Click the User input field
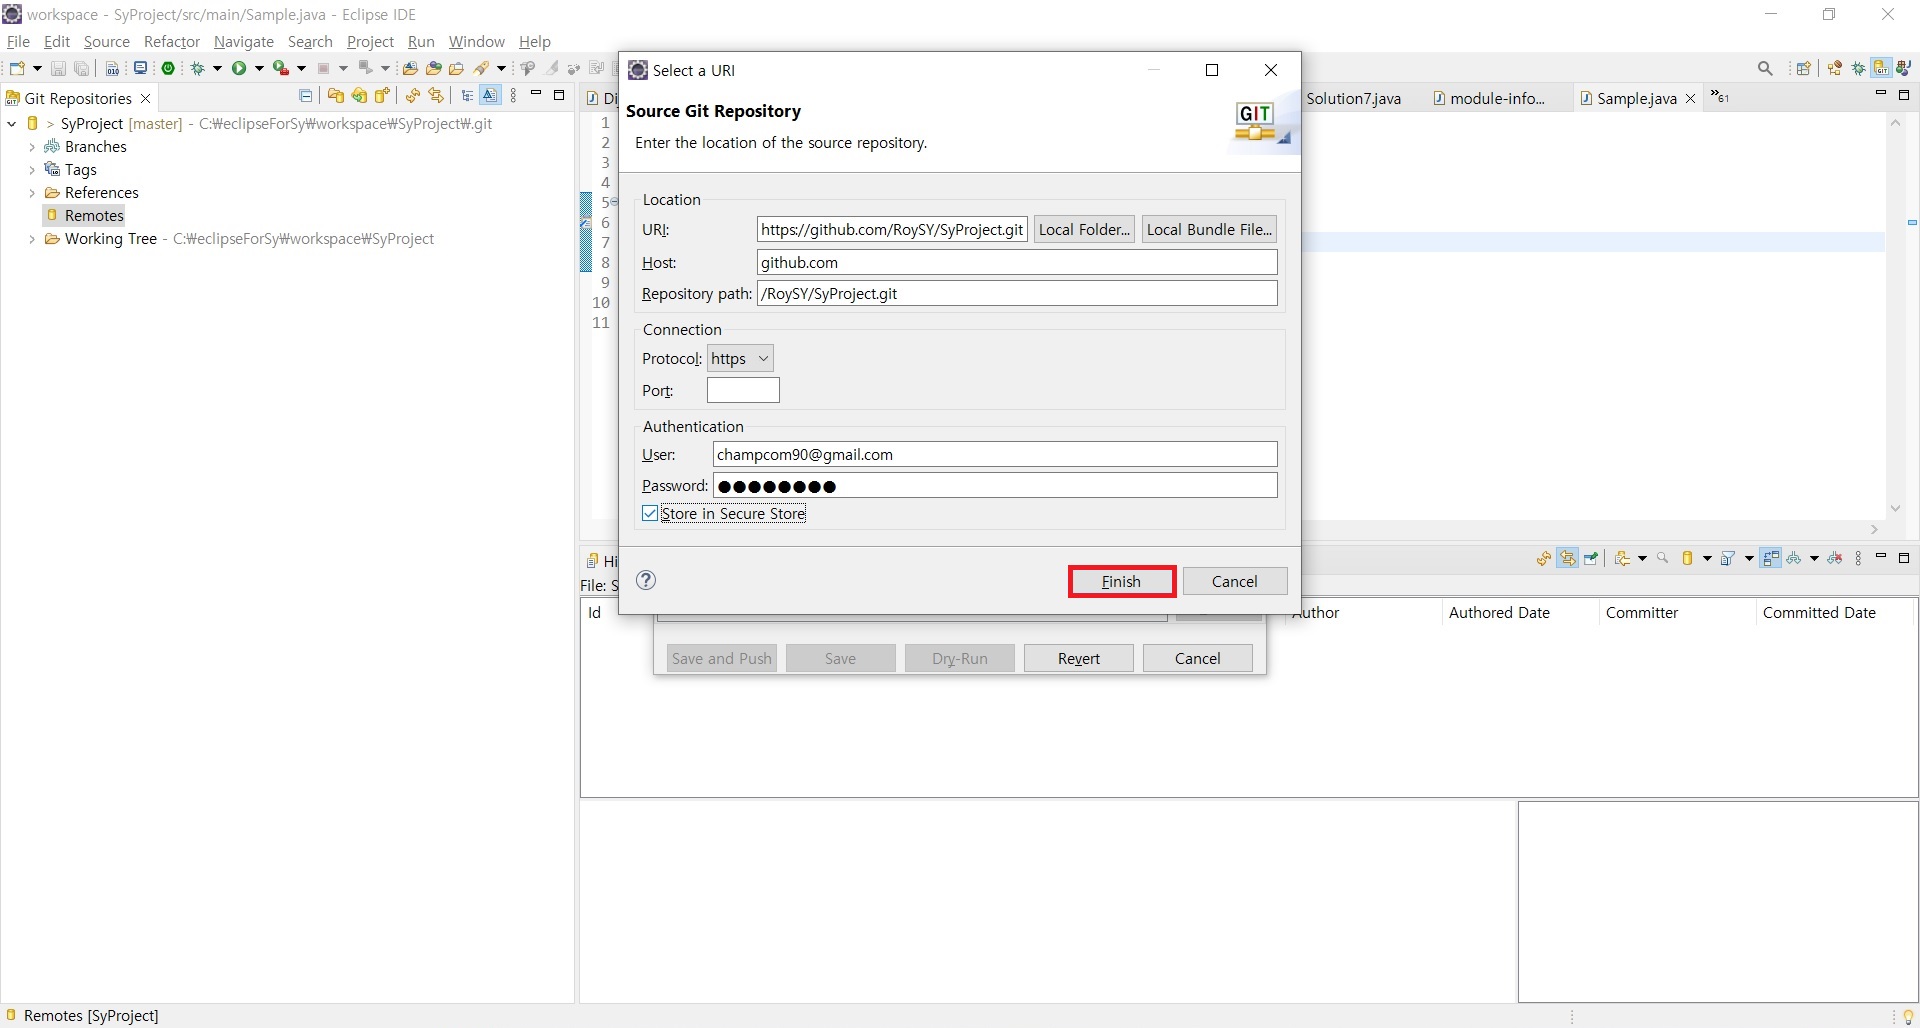The width and height of the screenshot is (1920, 1028). coord(995,454)
